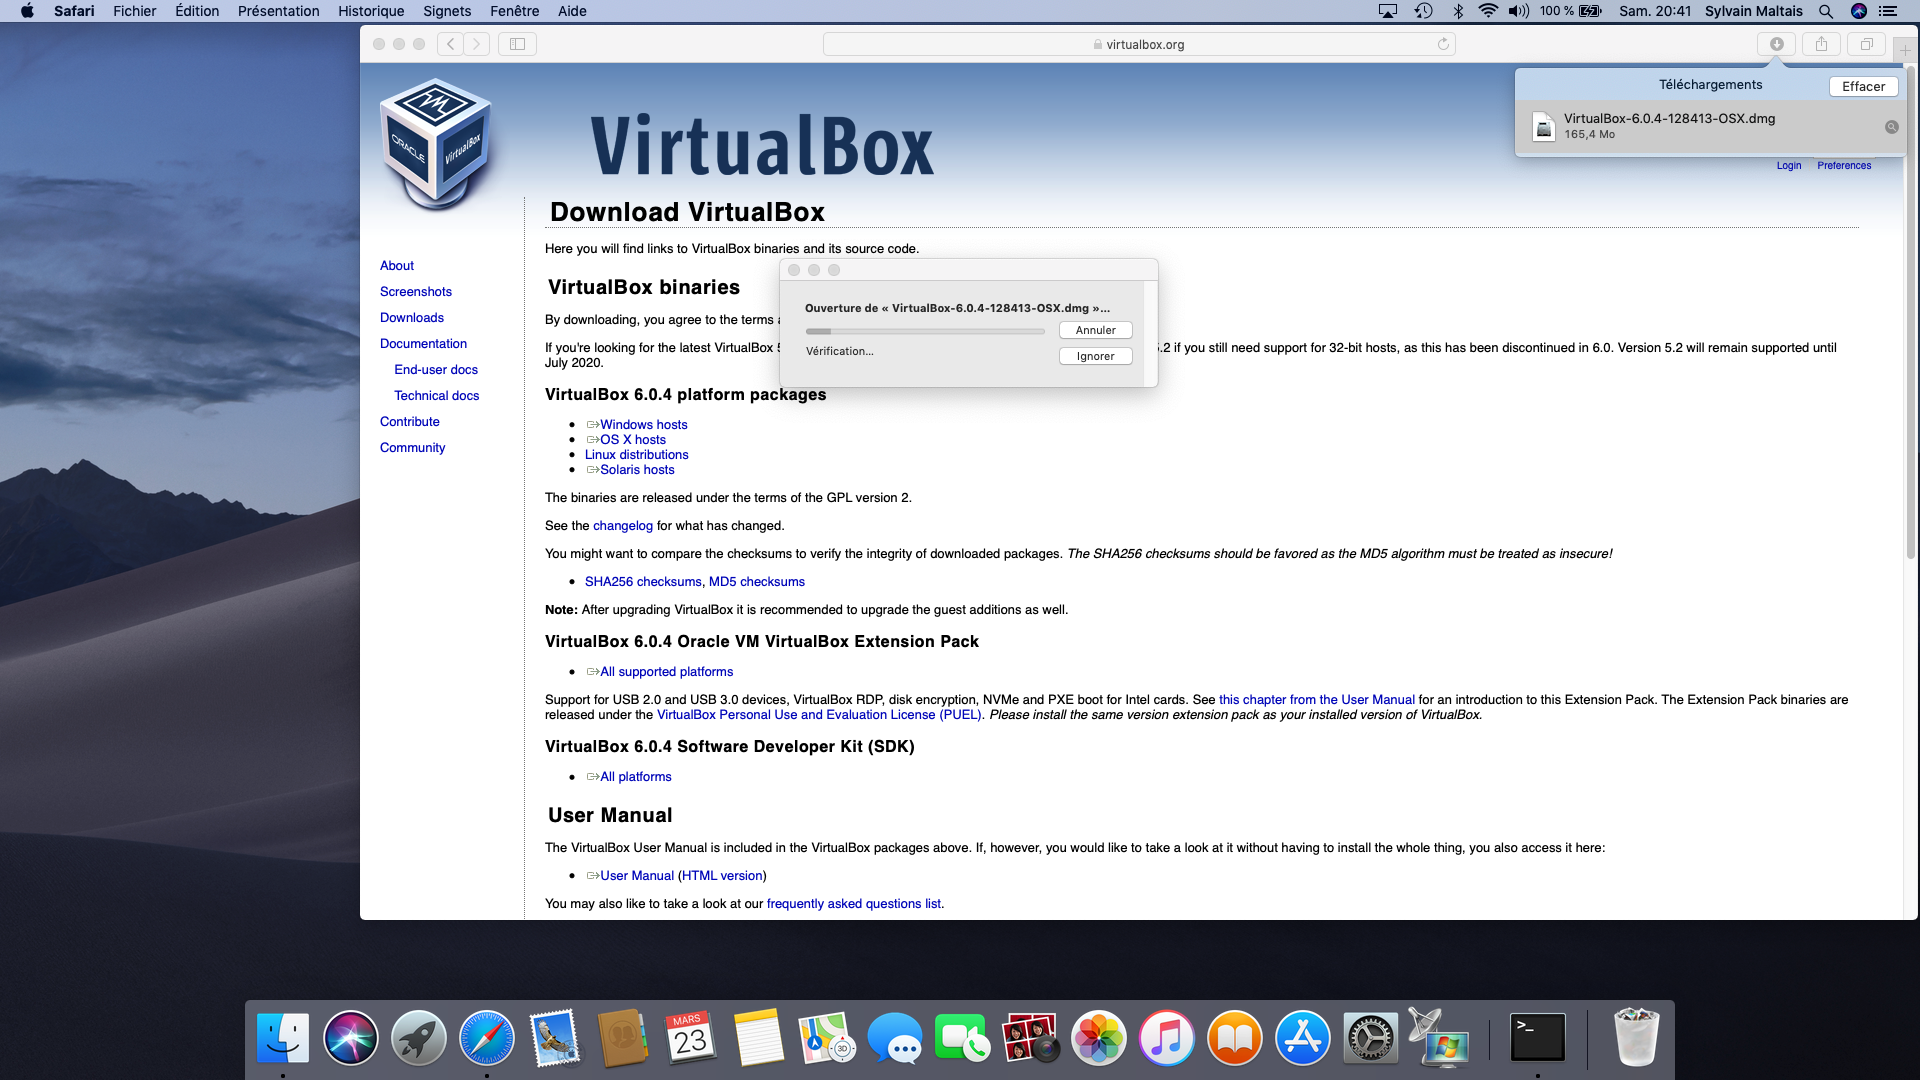Viewport: 1920px width, 1080px height.
Task: Open new tab with plus button
Action: click(1905, 50)
